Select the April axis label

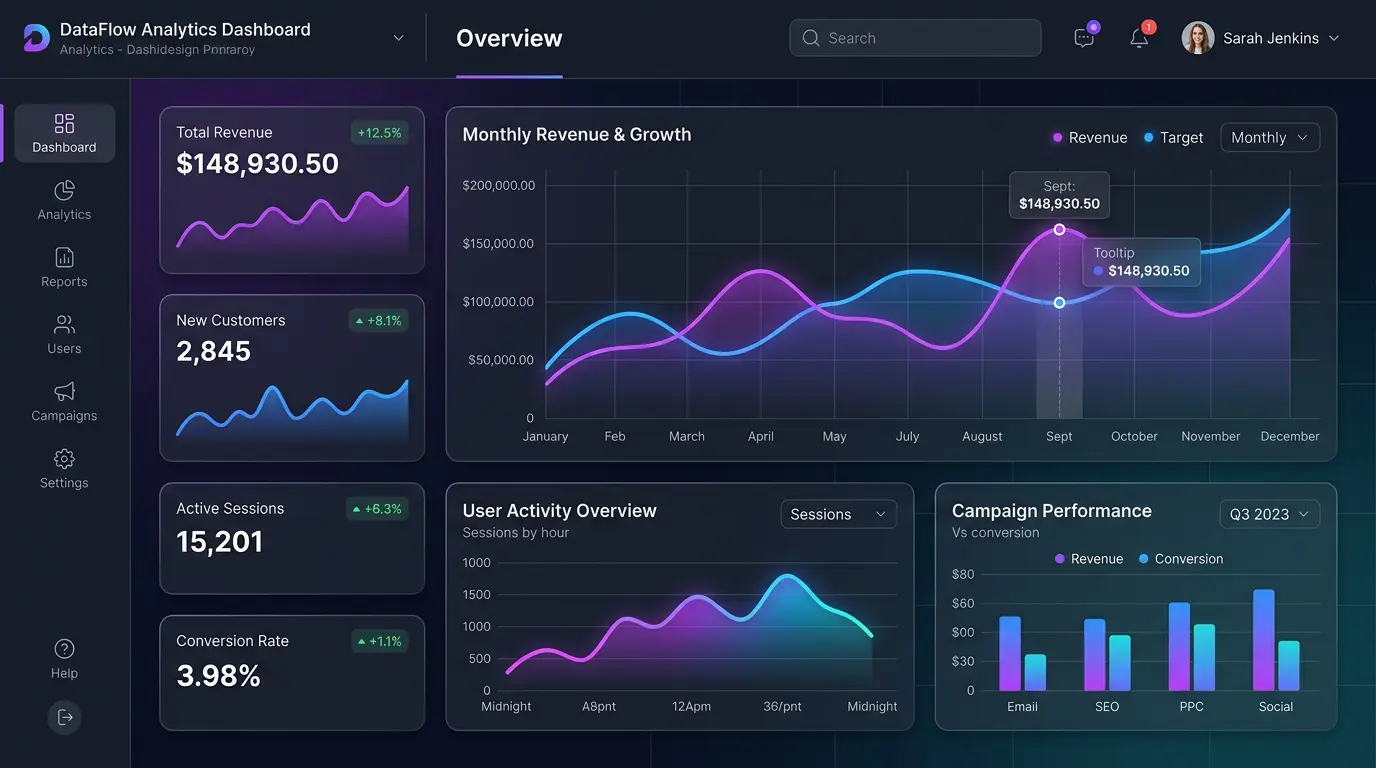[x=761, y=437]
